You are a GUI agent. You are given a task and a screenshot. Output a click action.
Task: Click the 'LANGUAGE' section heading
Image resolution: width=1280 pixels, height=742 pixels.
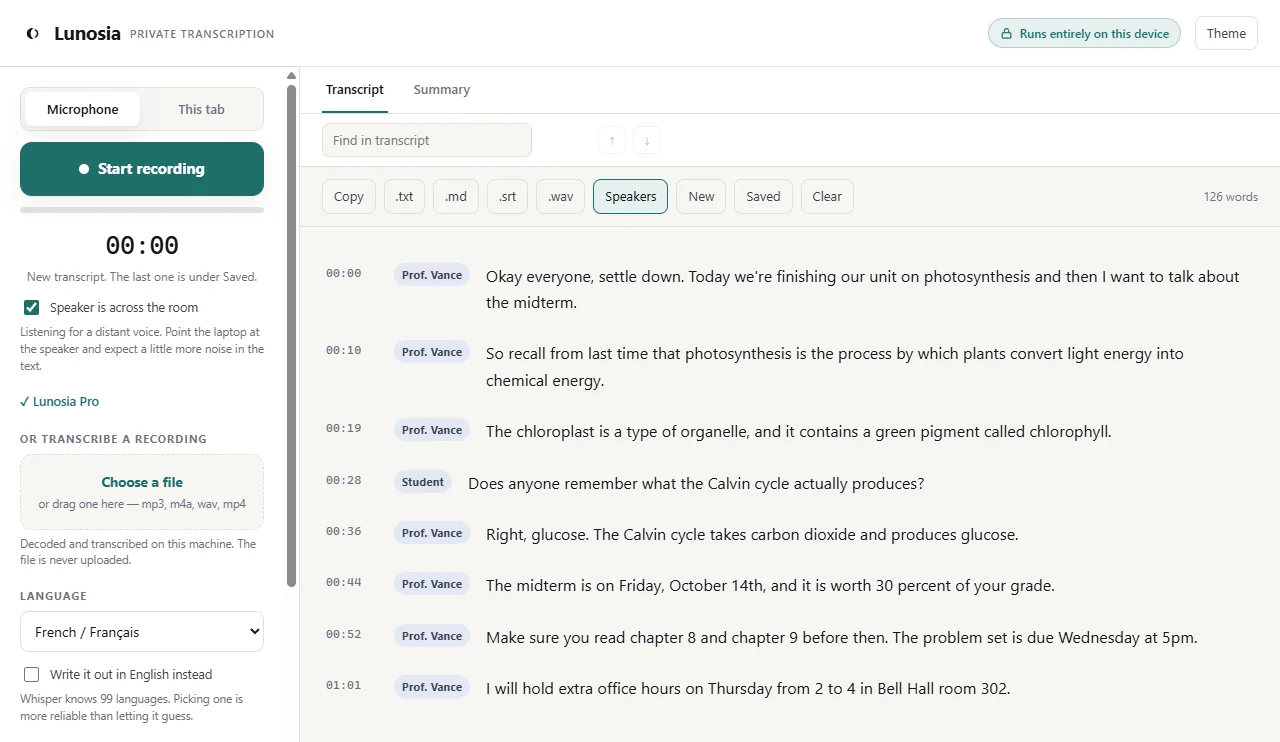[53, 596]
